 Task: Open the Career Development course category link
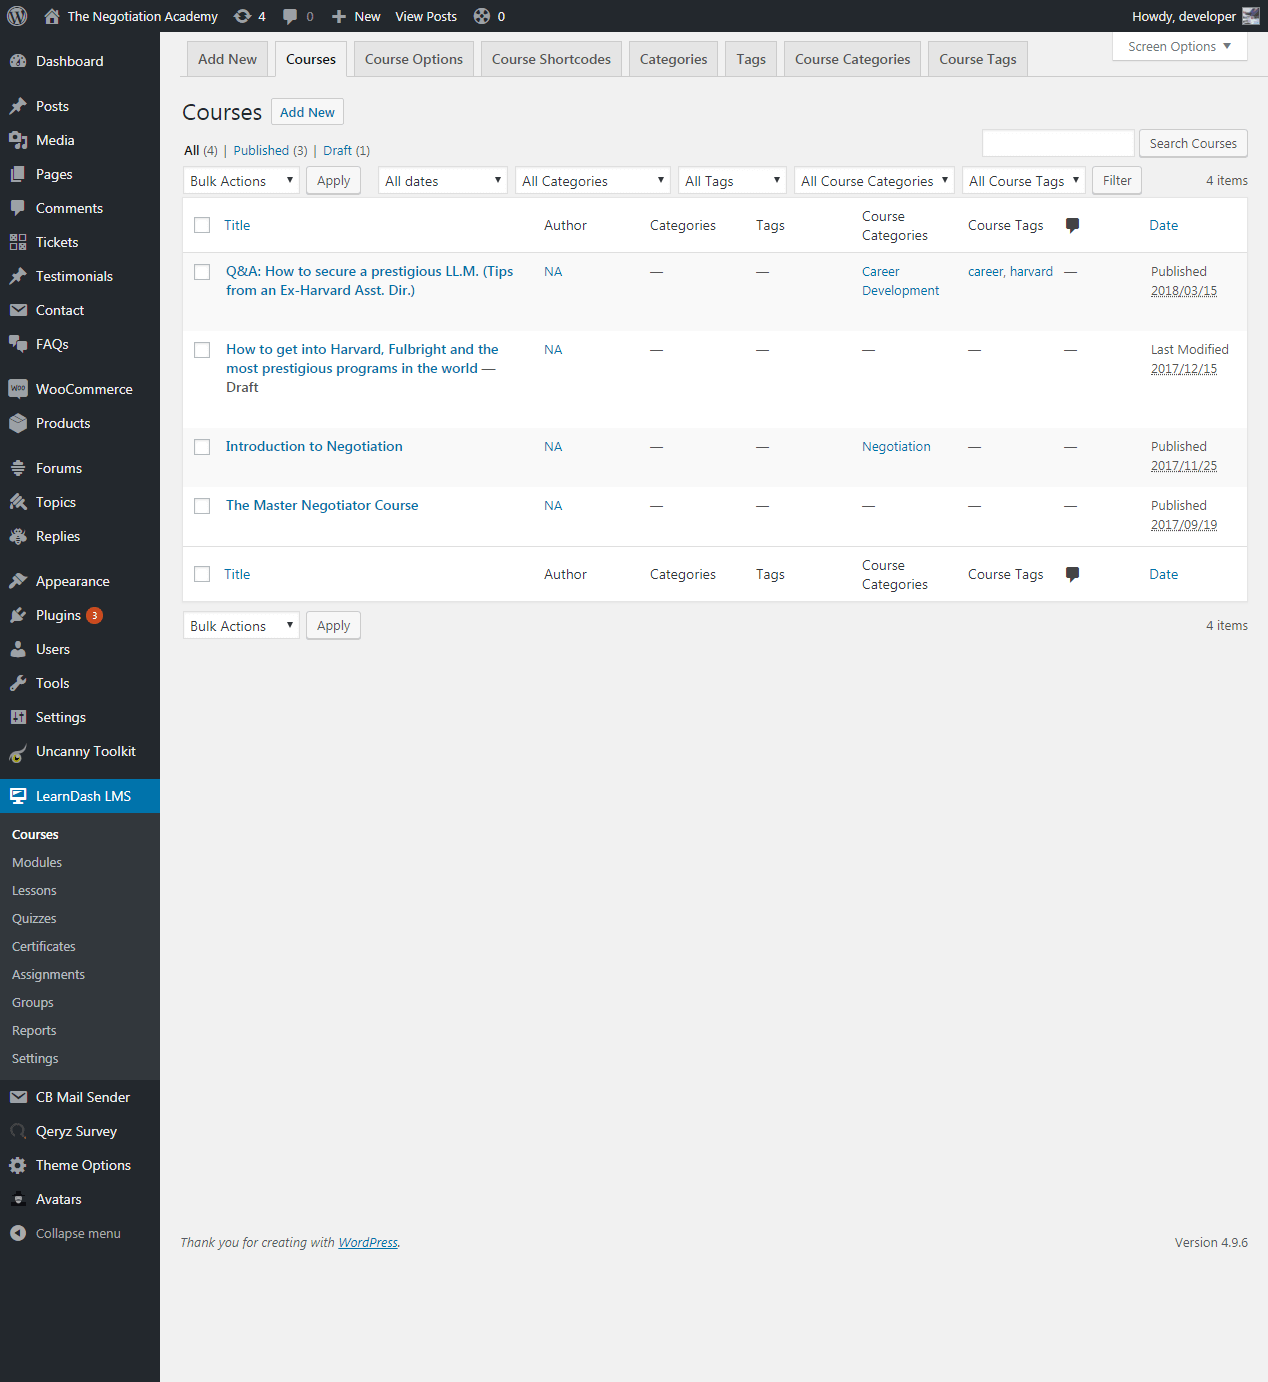[900, 281]
